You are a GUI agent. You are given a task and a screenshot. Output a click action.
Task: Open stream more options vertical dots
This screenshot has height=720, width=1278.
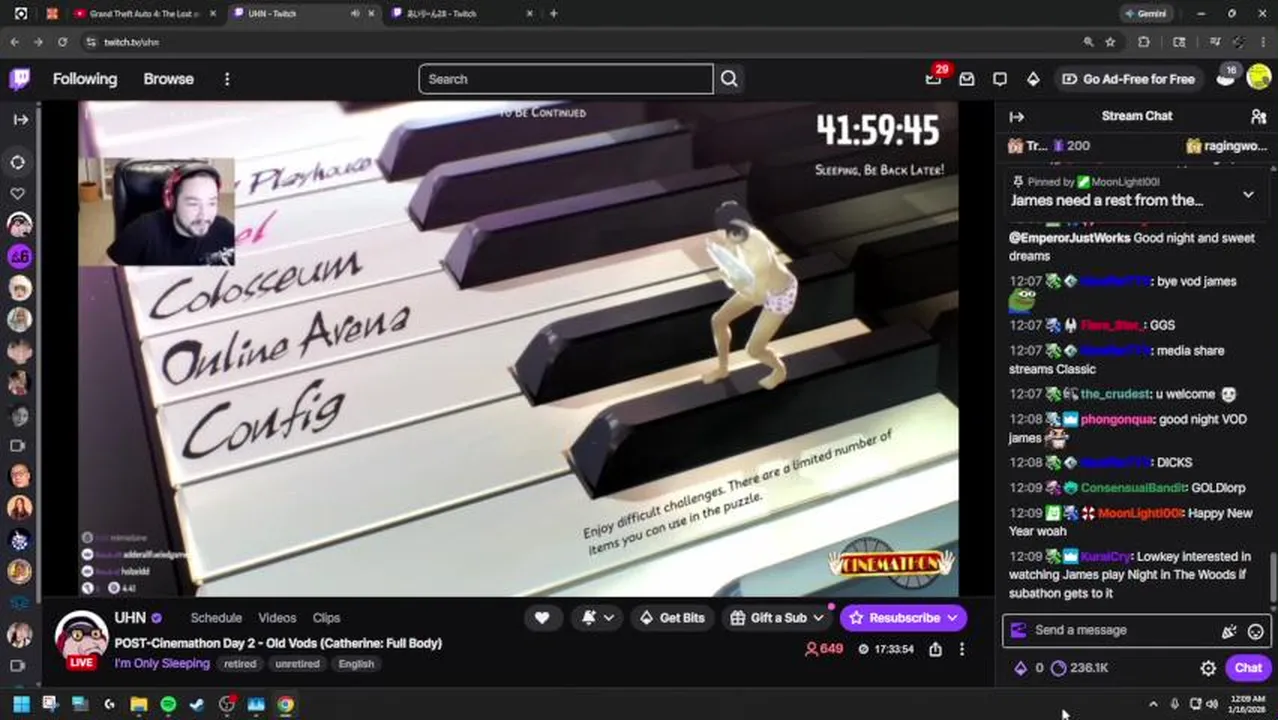962,649
